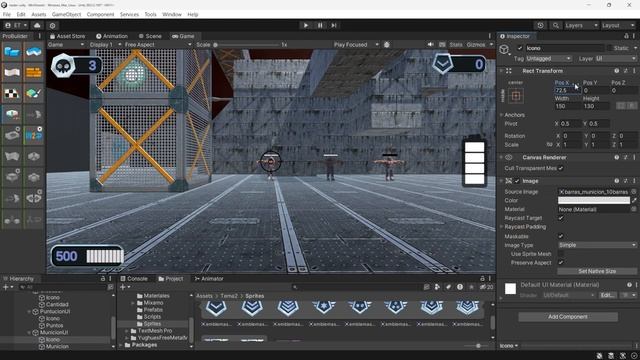The width and height of the screenshot is (640, 360).
Task: Click the global search magnifier icon
Action: tap(556, 25)
